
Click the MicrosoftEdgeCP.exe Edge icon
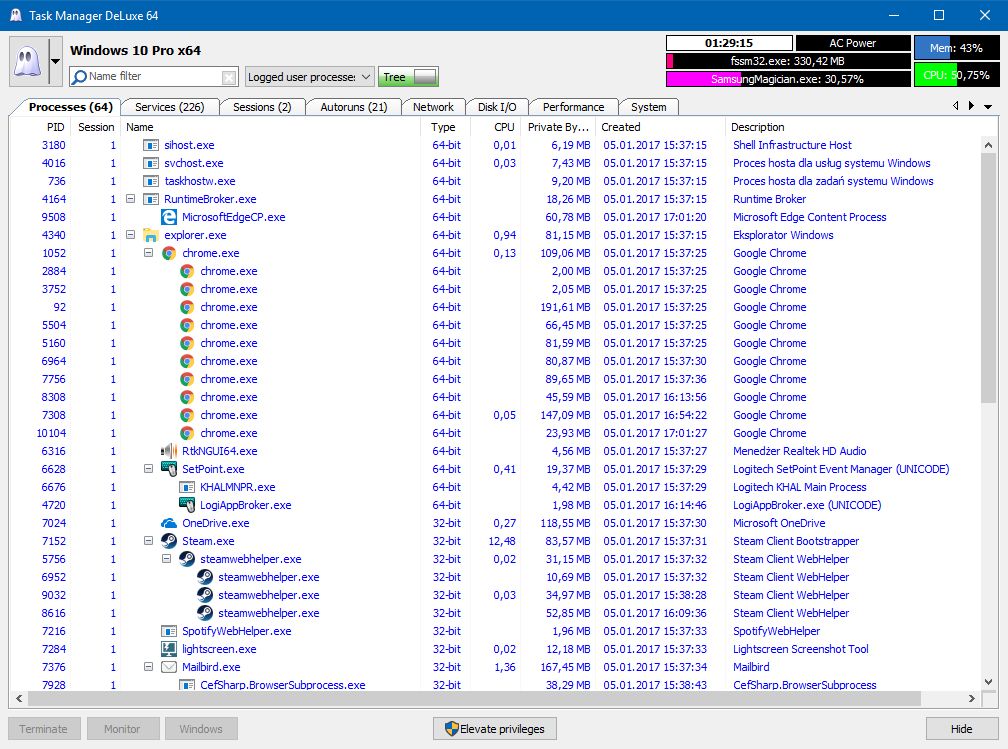pos(169,217)
